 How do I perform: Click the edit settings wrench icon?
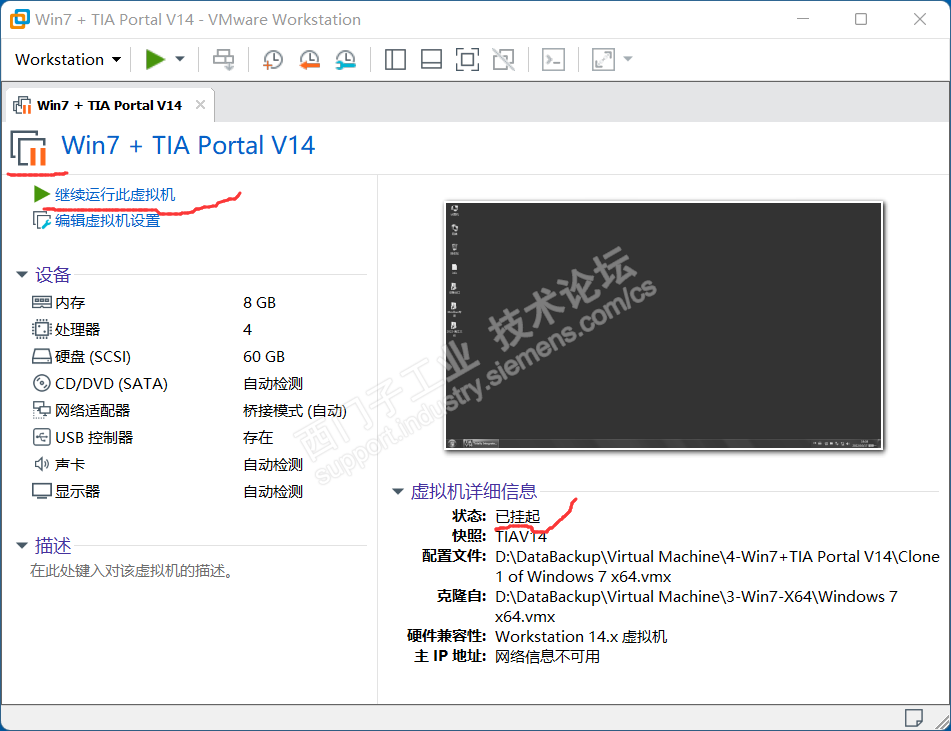point(41,220)
